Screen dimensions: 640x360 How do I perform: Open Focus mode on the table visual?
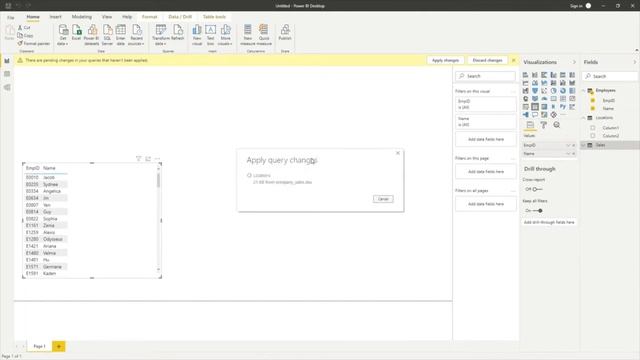click(148, 158)
